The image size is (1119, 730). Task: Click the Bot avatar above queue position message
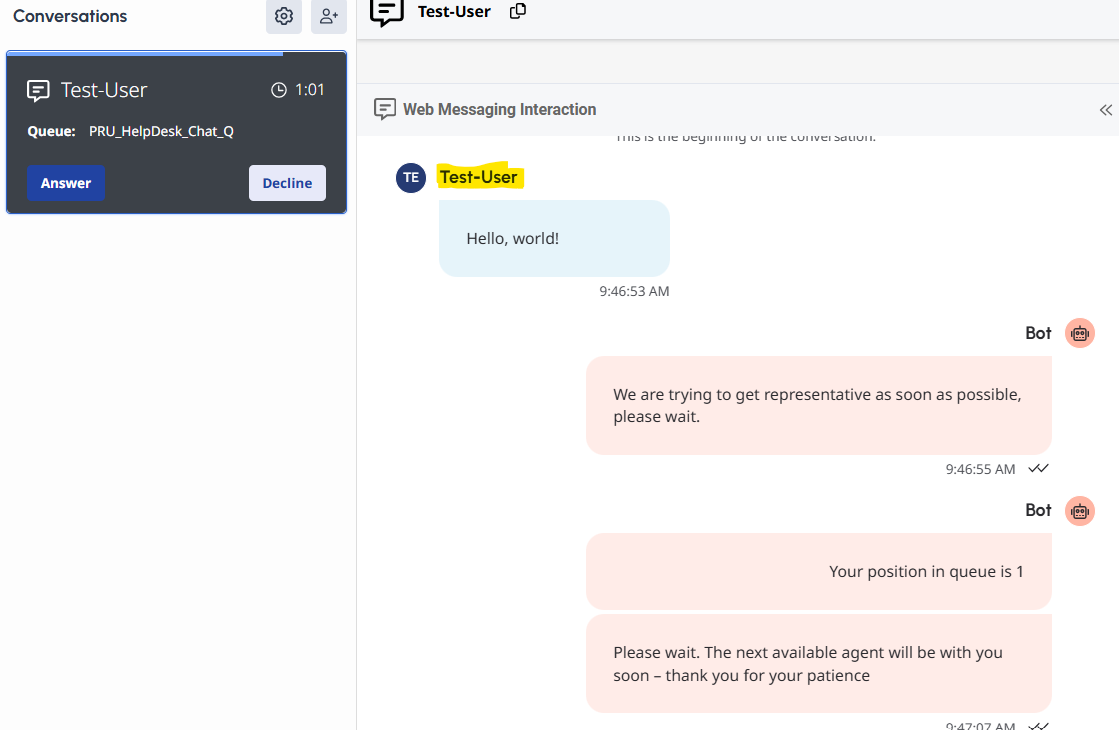pyautogui.click(x=1080, y=511)
